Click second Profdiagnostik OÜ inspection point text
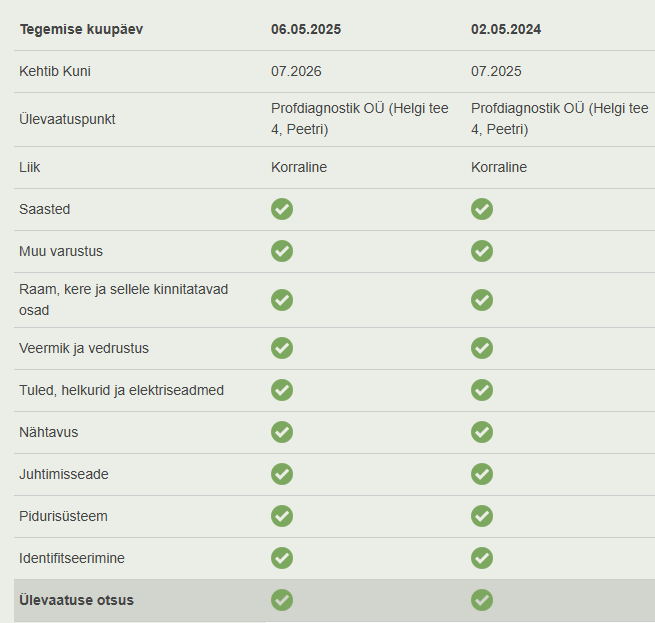 click(x=560, y=119)
